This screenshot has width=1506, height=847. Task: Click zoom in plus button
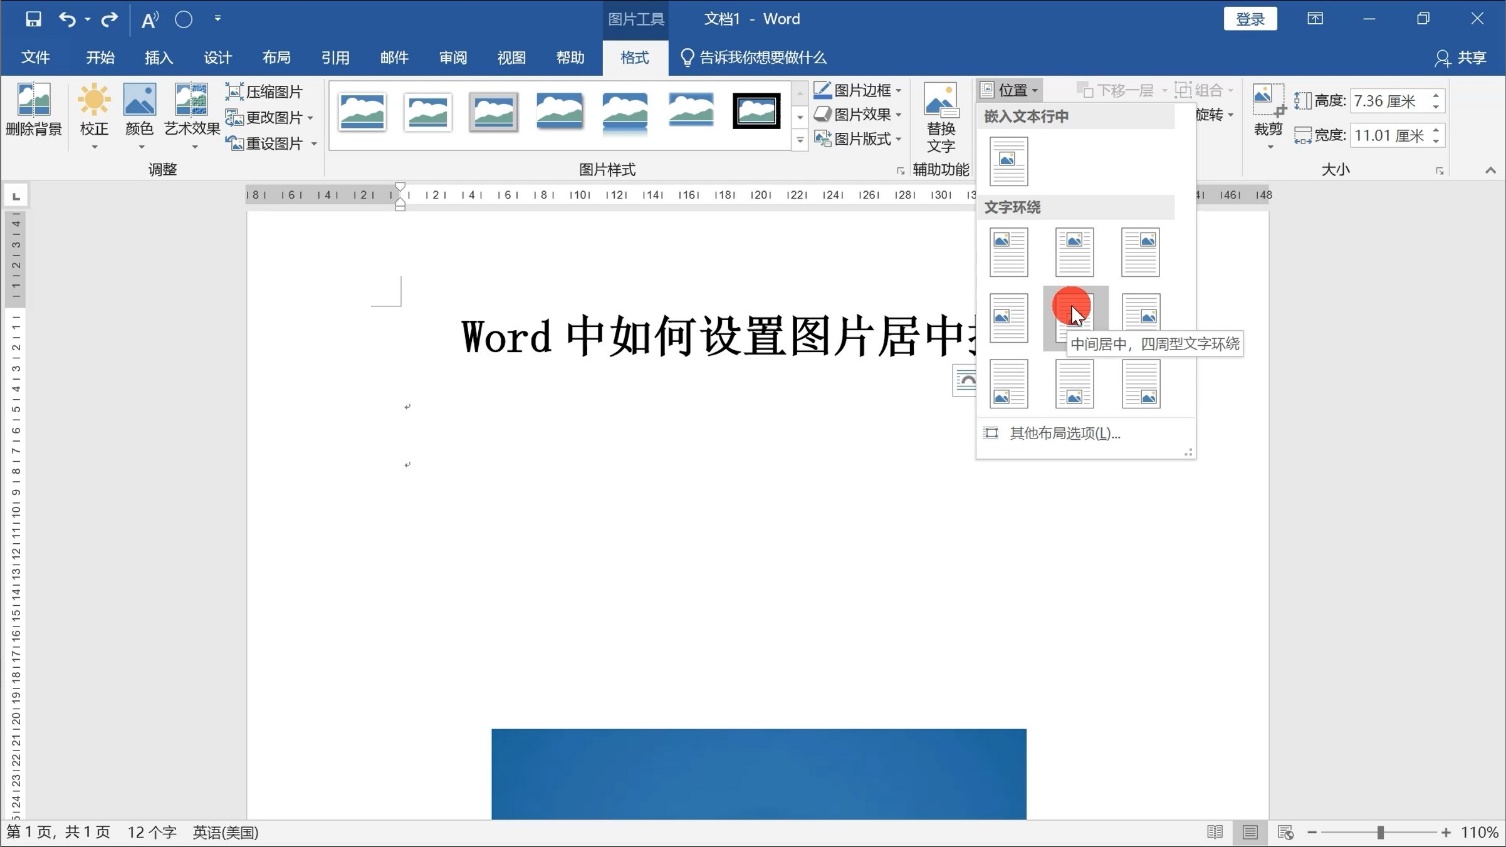1446,832
